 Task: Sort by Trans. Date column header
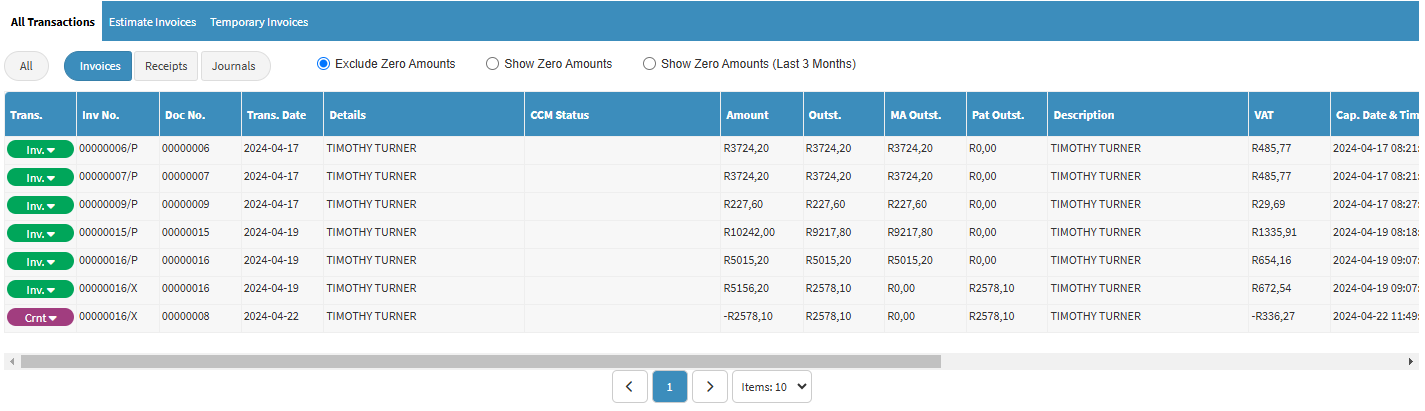point(276,115)
